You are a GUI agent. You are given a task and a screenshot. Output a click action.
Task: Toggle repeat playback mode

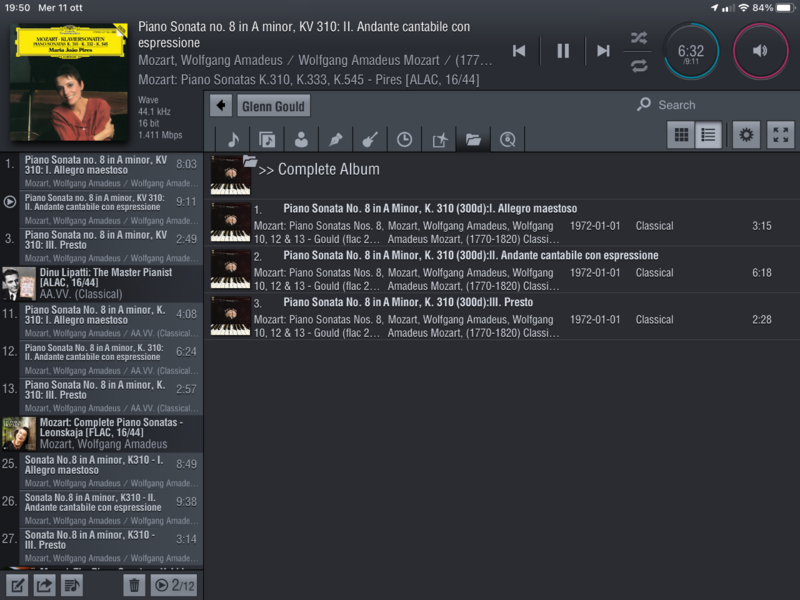639,66
